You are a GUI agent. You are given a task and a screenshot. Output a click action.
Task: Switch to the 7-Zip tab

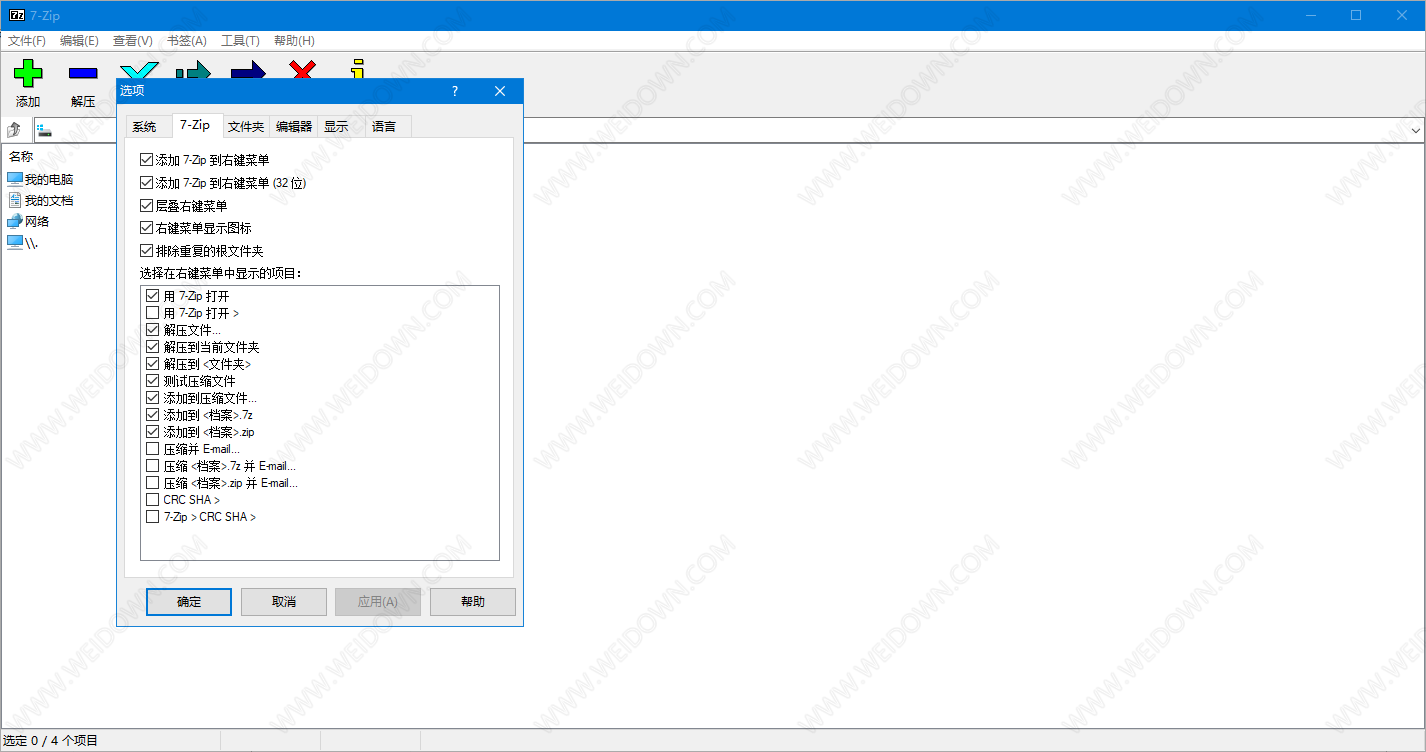click(x=195, y=125)
